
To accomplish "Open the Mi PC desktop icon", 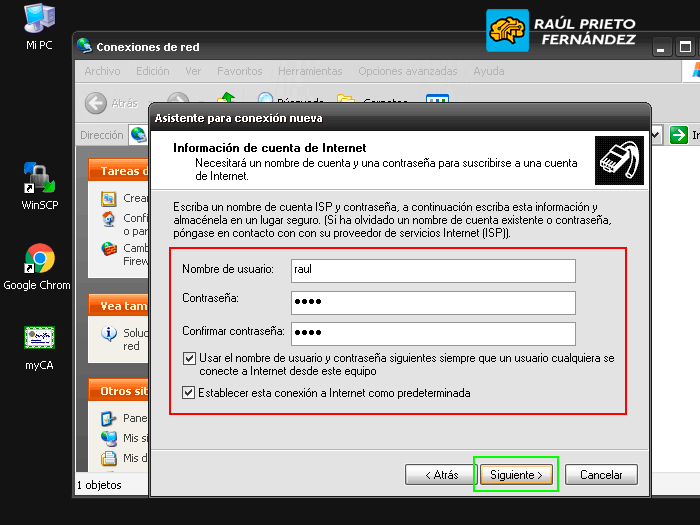I will (x=39, y=20).
